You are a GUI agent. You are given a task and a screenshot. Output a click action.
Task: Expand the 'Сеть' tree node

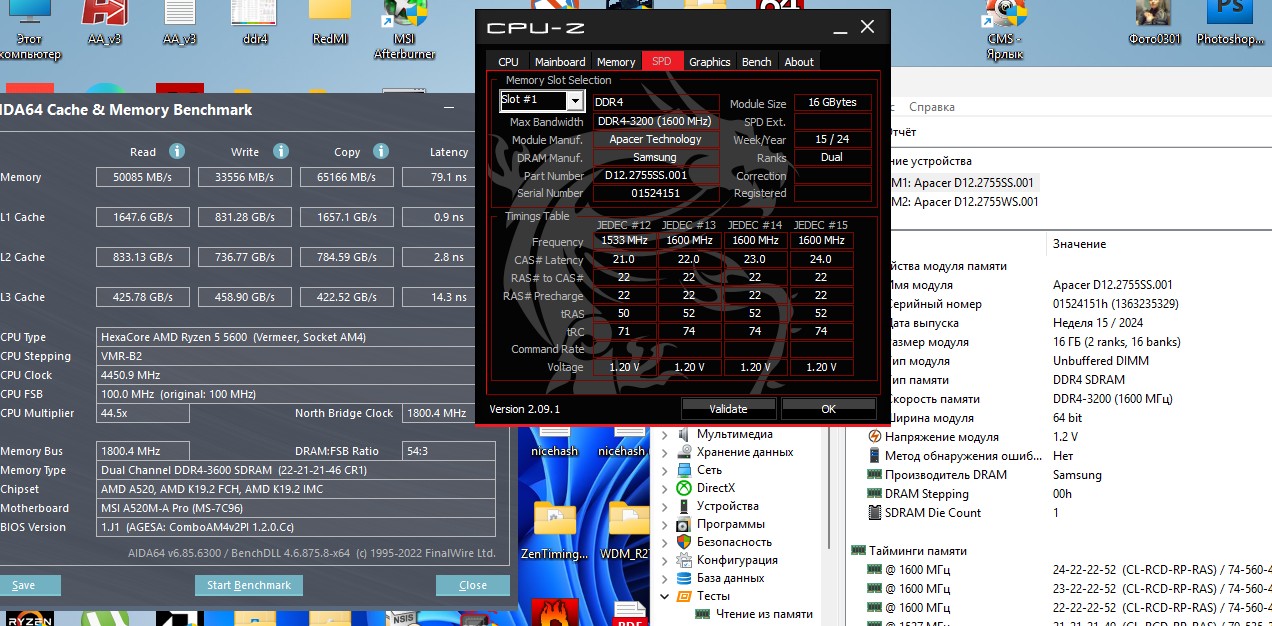(x=664, y=470)
